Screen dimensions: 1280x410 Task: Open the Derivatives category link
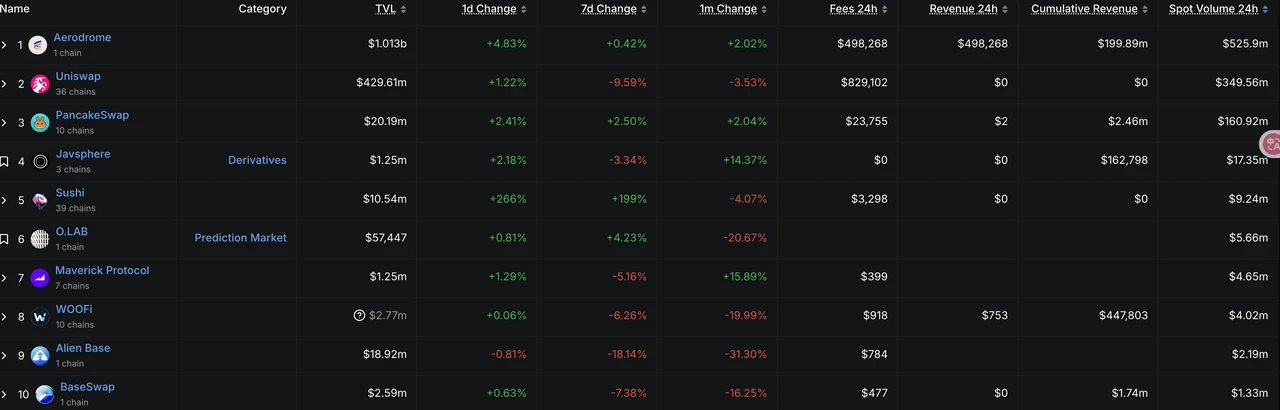click(x=257, y=160)
